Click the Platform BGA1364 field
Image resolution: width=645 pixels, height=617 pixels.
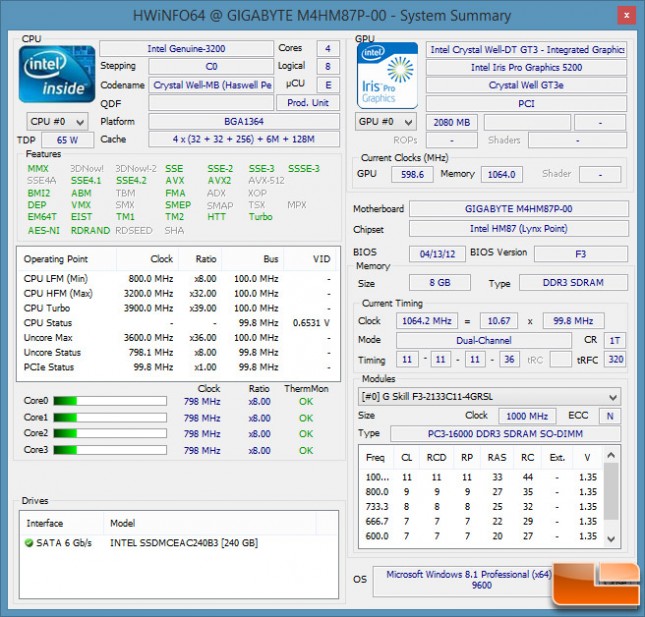click(244, 122)
